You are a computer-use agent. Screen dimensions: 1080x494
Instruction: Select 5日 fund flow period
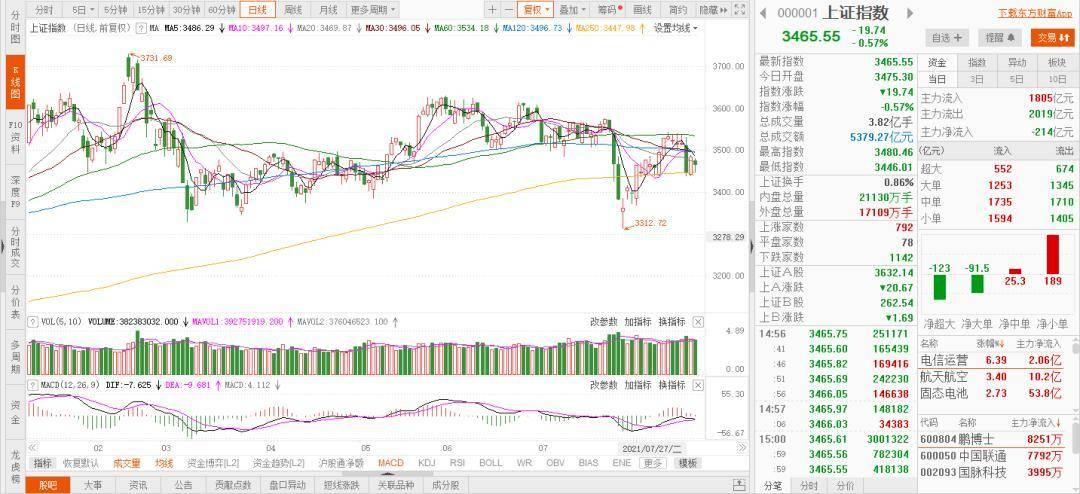coord(1017,79)
